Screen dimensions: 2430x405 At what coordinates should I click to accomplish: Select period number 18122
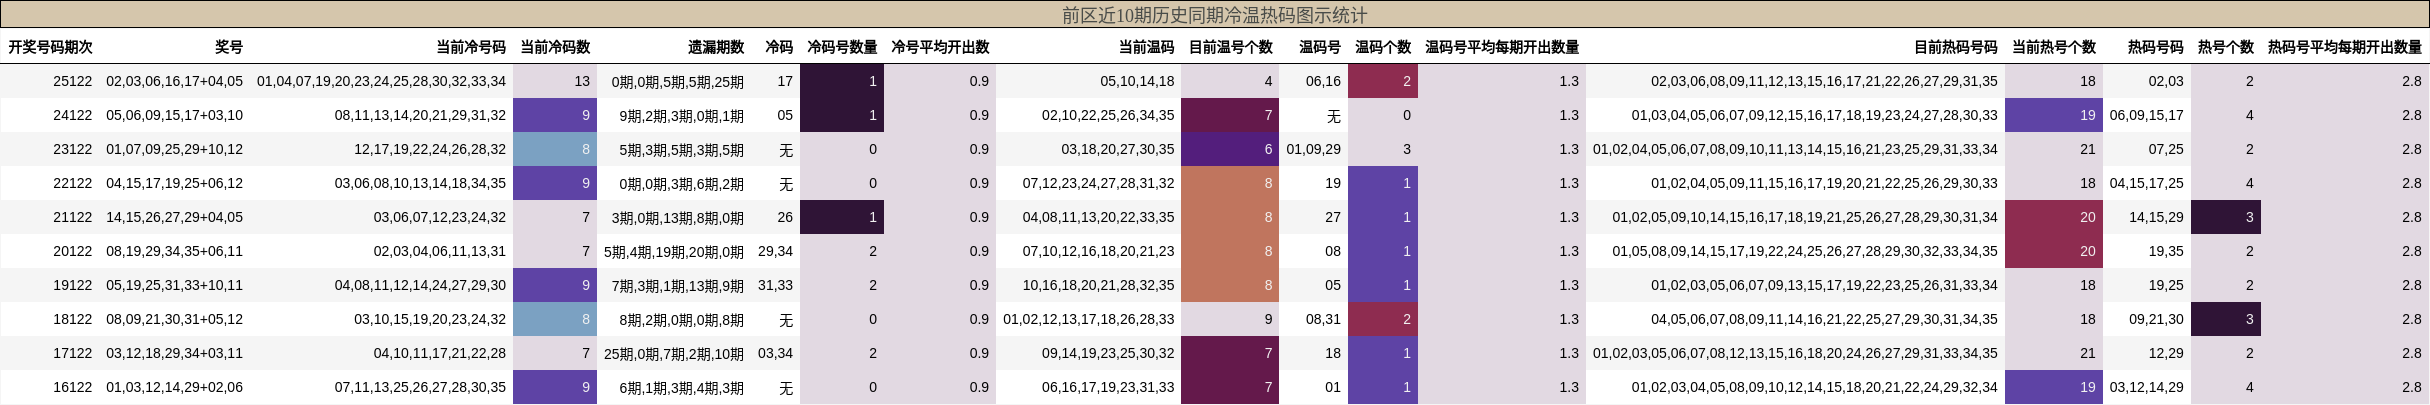pyautogui.click(x=72, y=319)
